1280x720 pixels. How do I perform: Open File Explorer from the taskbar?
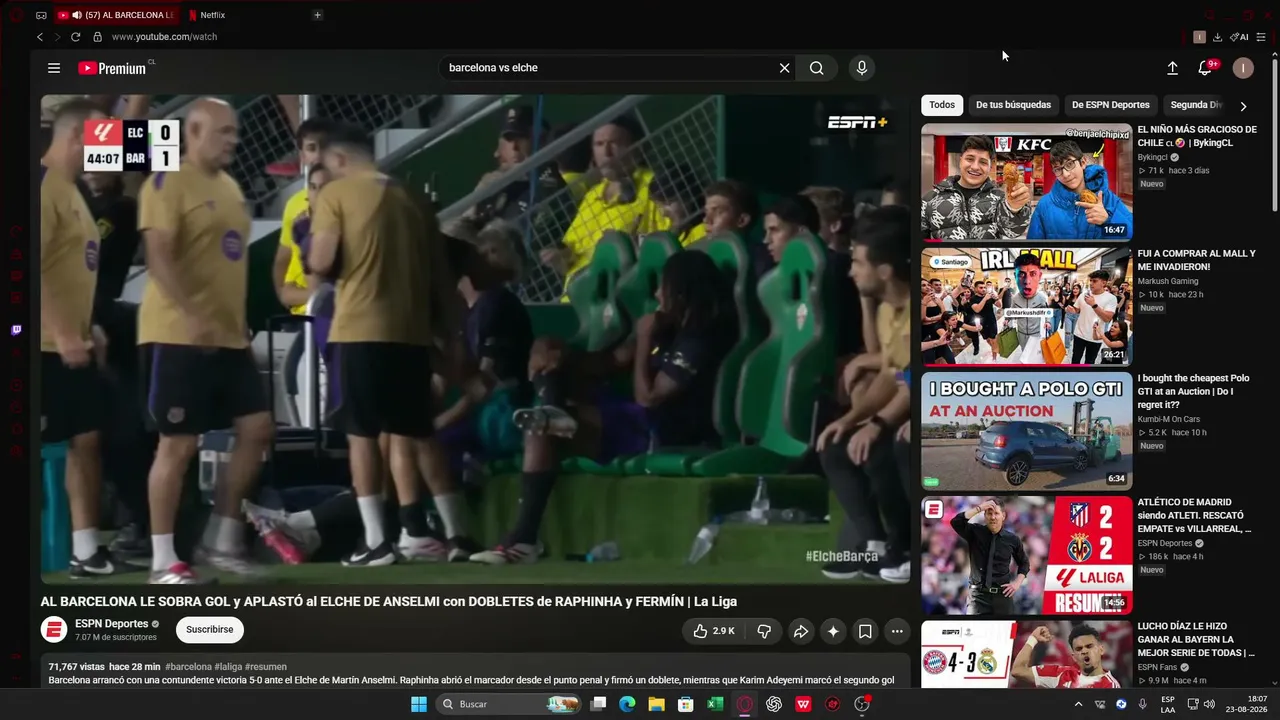coord(656,704)
